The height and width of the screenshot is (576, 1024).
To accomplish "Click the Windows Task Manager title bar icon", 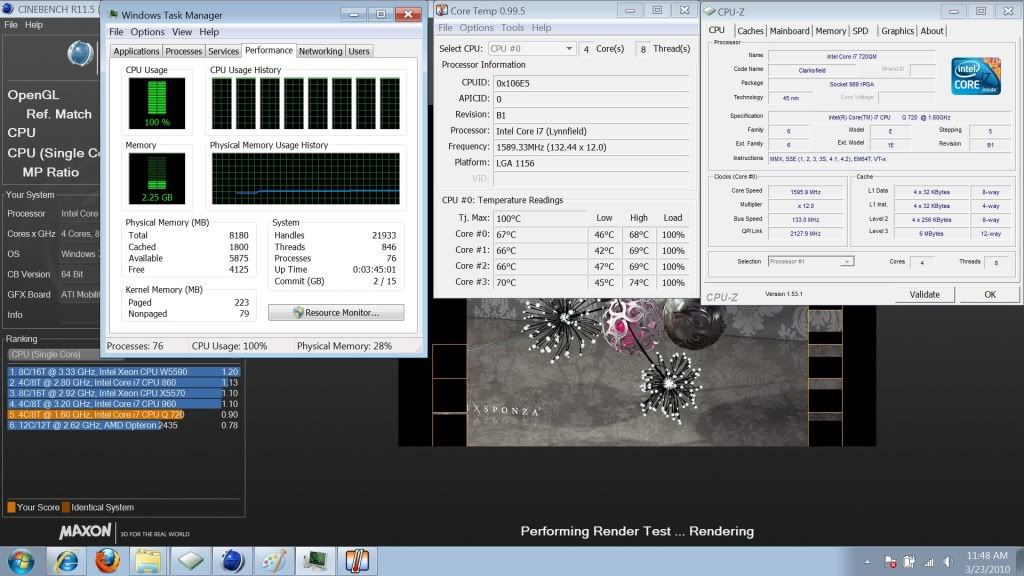I will pos(113,14).
